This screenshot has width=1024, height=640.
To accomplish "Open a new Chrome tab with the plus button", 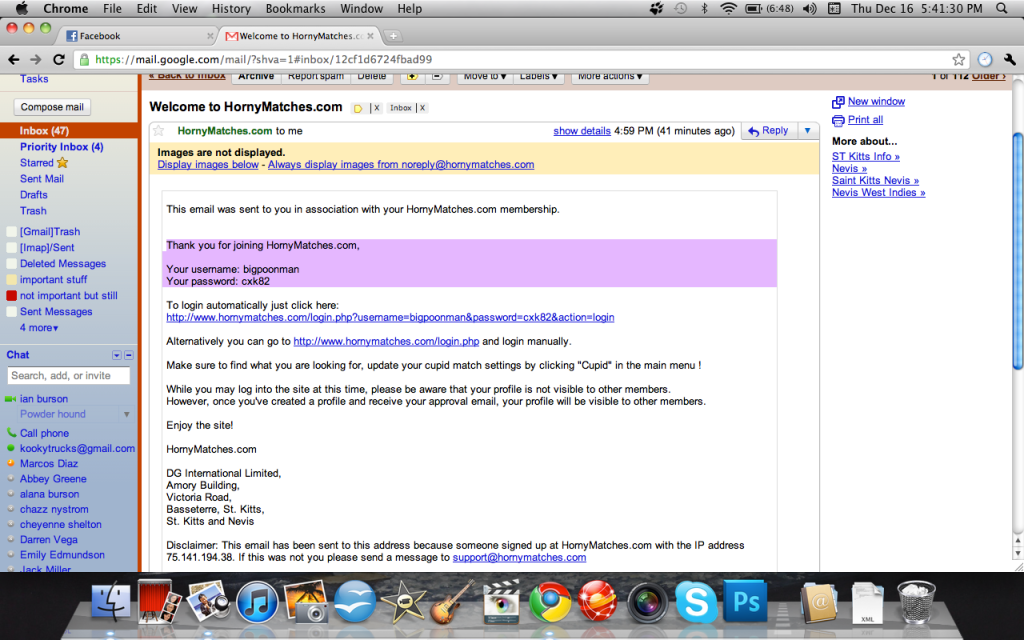I will (x=393, y=36).
